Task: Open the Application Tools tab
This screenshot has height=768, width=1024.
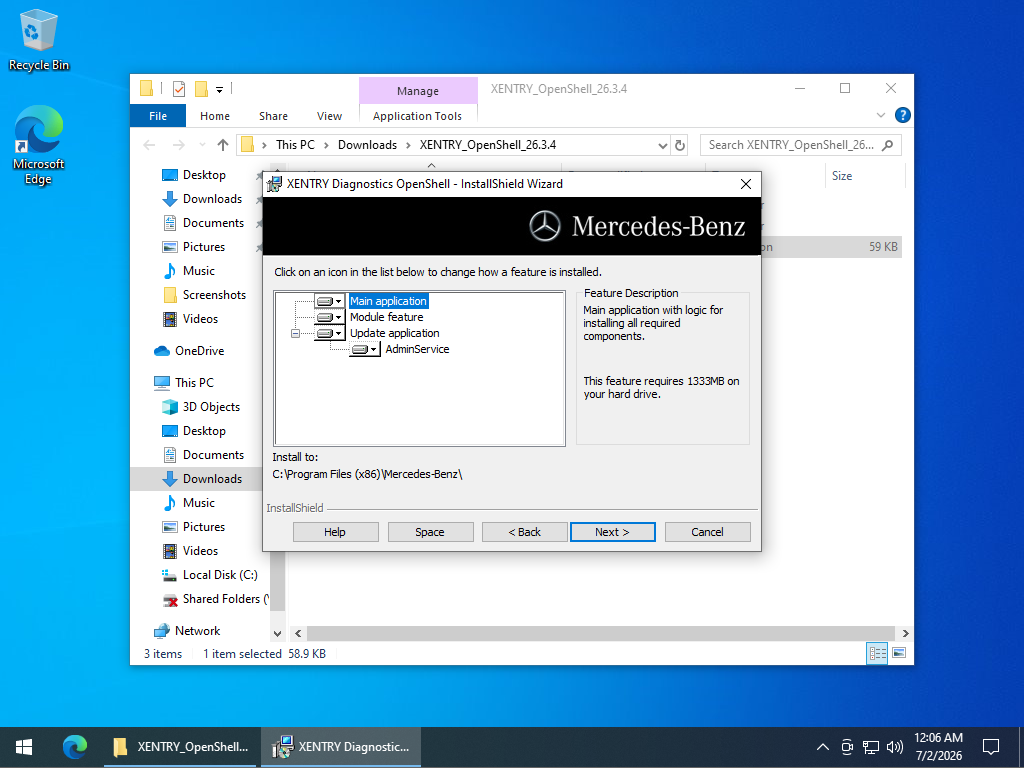Action: point(417,116)
